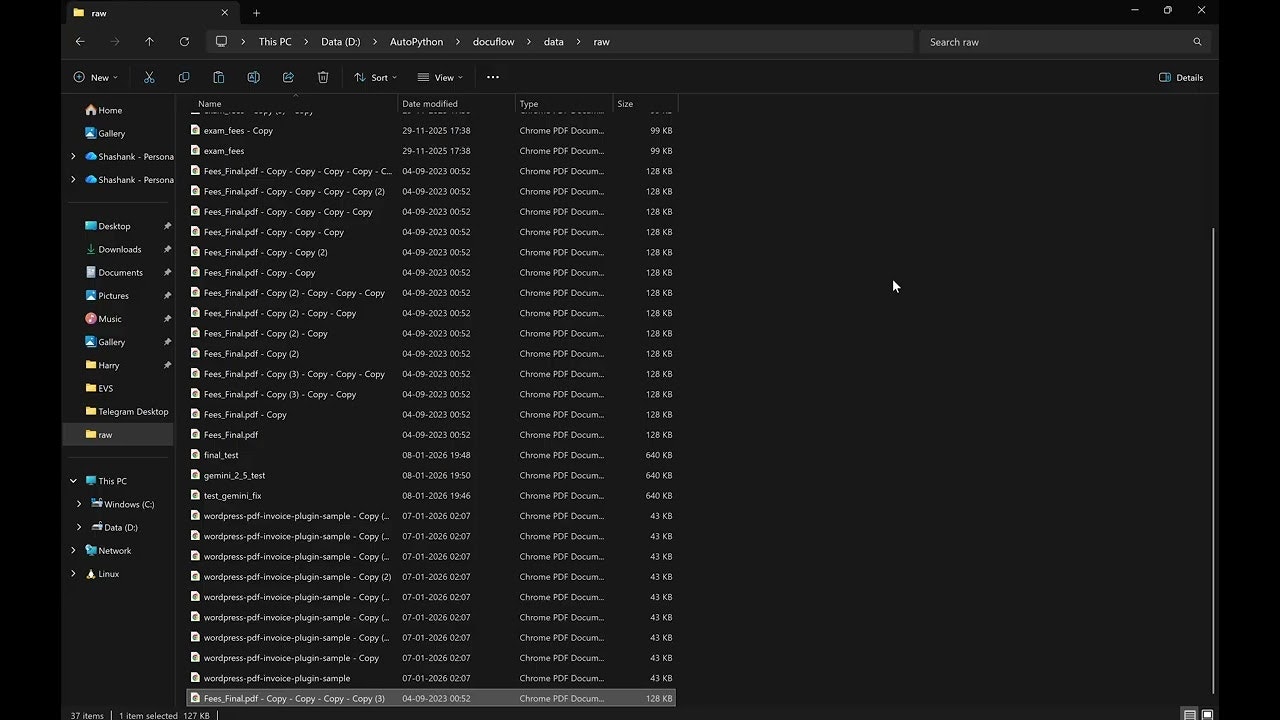This screenshot has height=720, width=1280.
Task: Add a new tab with plus button
Action: coord(256,13)
